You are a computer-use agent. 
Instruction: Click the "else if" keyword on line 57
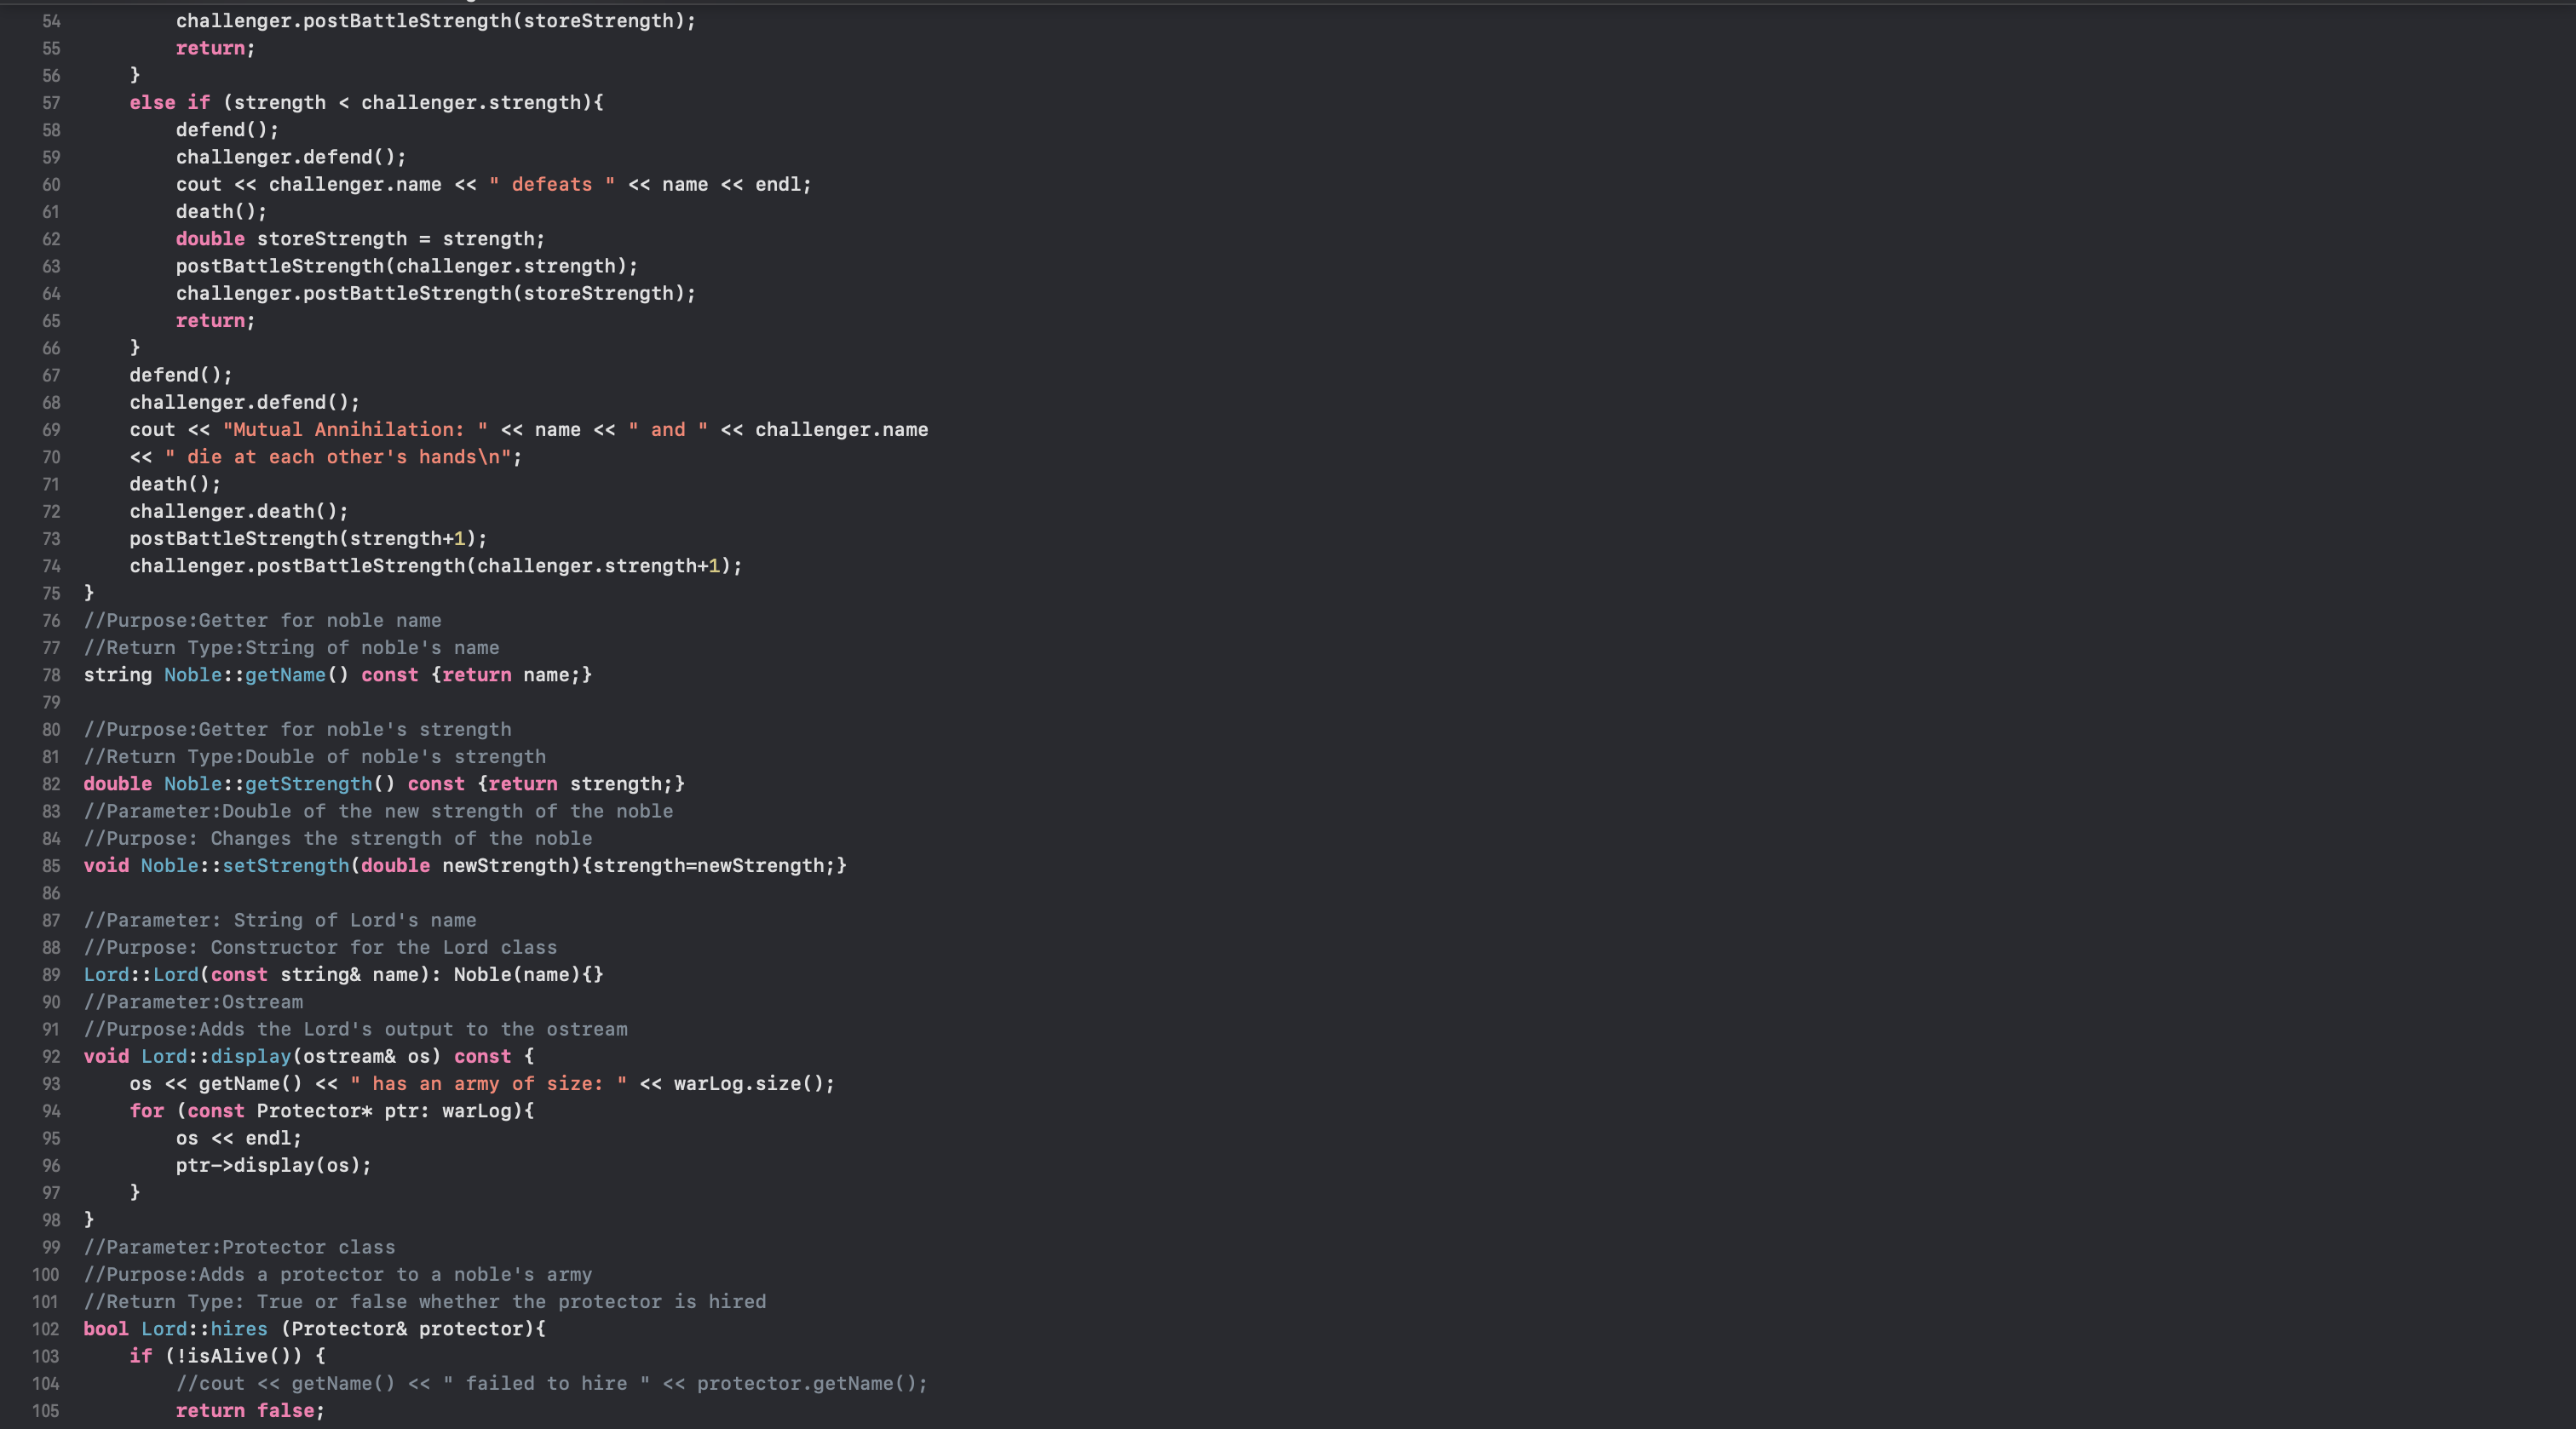(169, 103)
